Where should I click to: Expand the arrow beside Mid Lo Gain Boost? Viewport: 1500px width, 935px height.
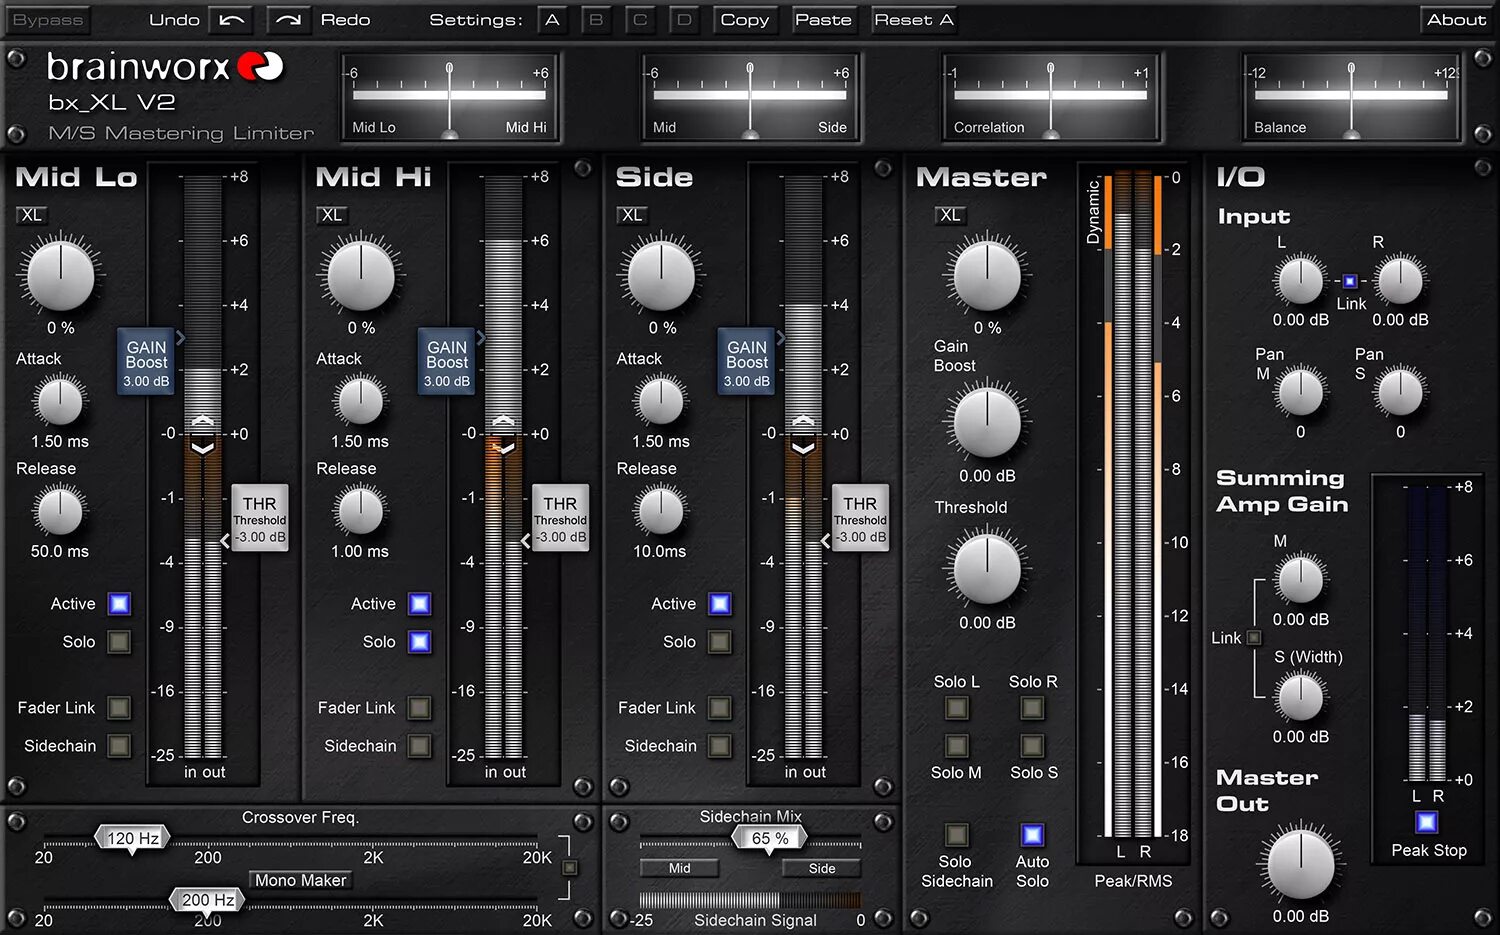(x=180, y=340)
